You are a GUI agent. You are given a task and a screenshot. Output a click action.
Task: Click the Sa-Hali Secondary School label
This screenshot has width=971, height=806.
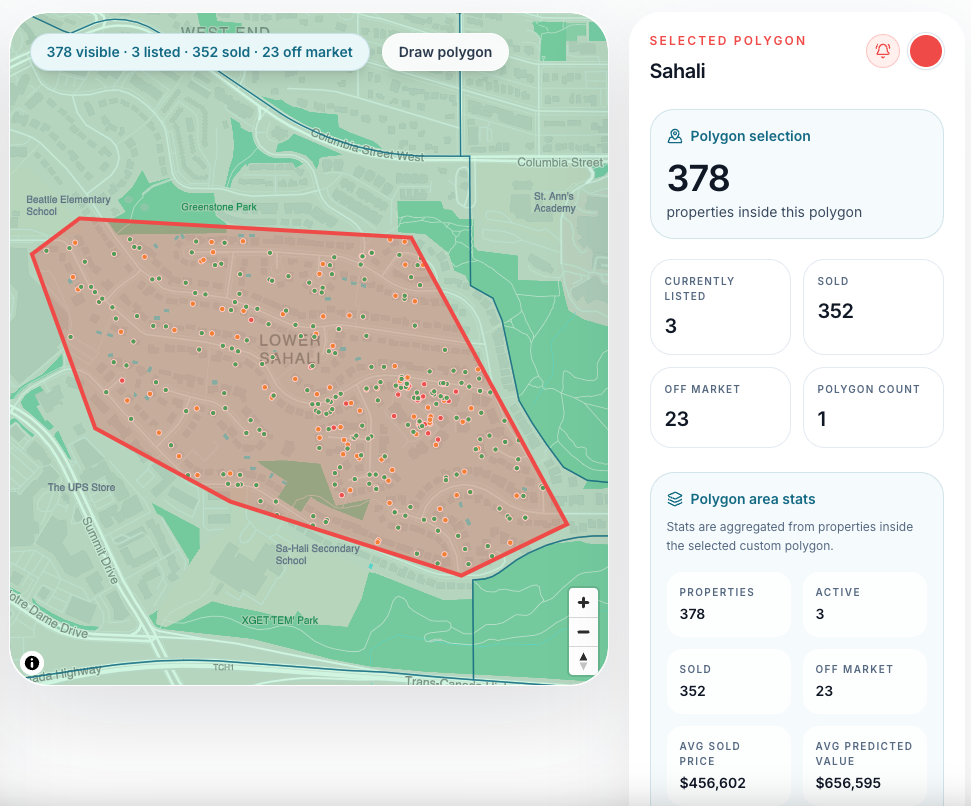(x=317, y=554)
